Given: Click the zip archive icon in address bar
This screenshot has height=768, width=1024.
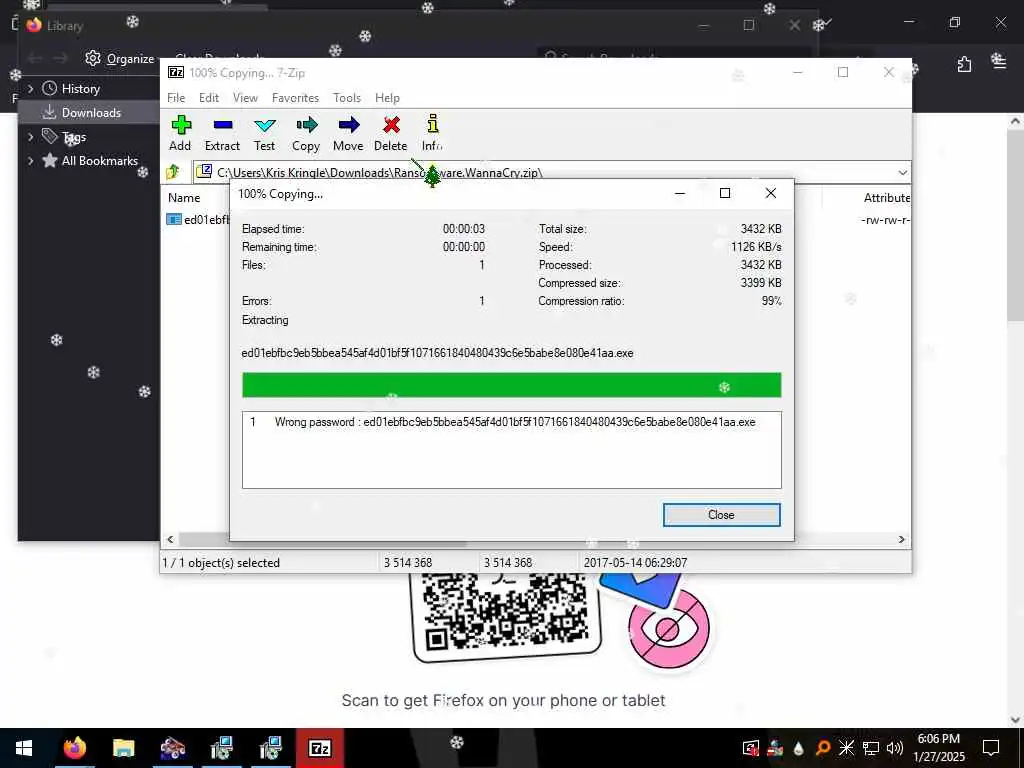Looking at the screenshot, I should click(204, 172).
